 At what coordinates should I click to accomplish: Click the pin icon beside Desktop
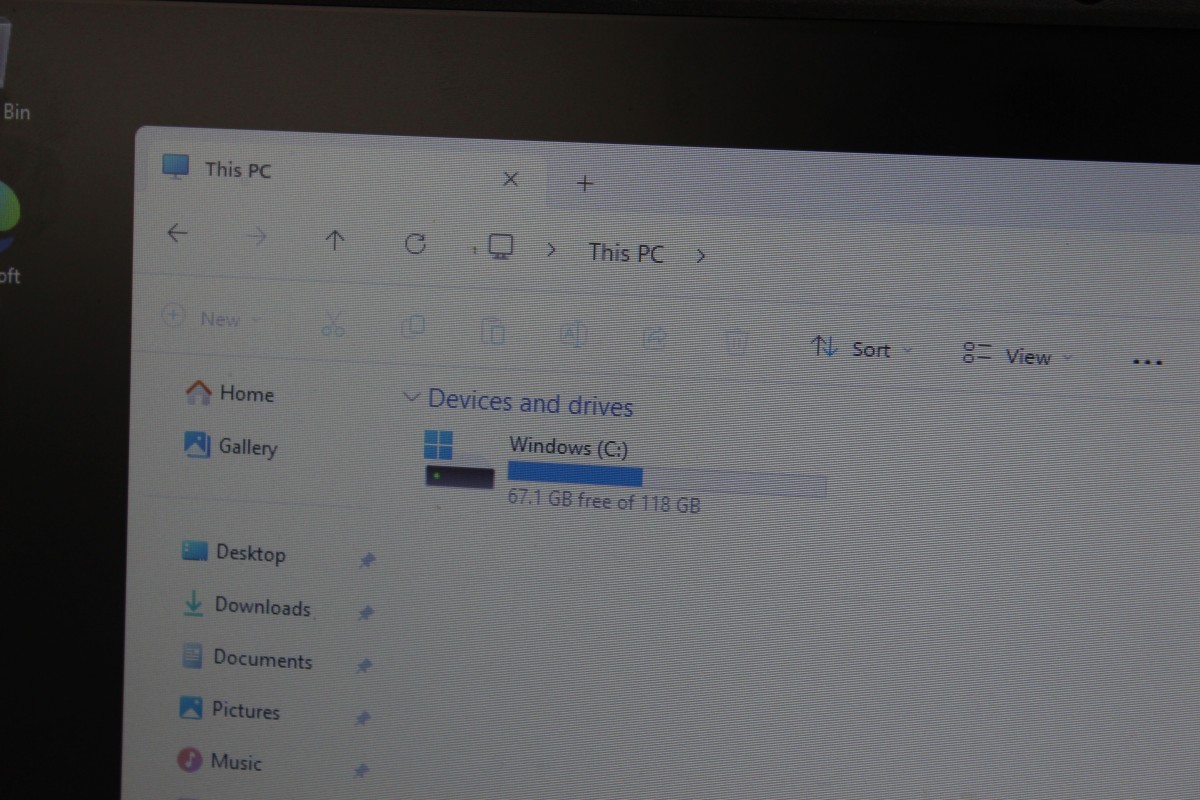pos(366,561)
